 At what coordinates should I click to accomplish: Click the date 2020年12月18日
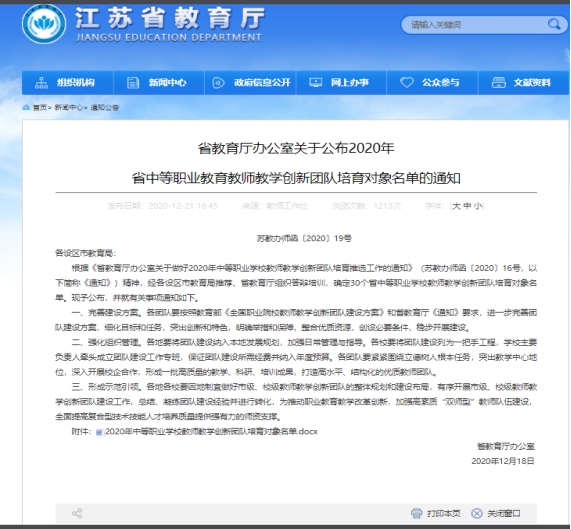point(503,461)
